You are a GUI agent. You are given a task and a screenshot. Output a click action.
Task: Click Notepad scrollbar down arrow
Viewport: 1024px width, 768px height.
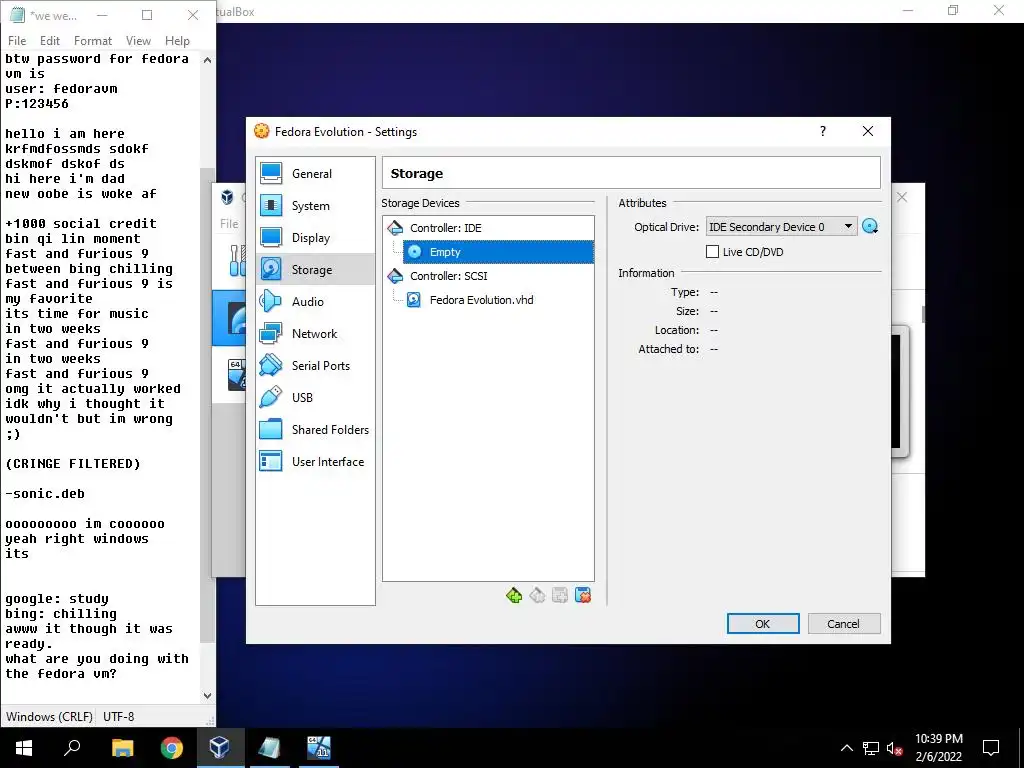pyautogui.click(x=207, y=696)
